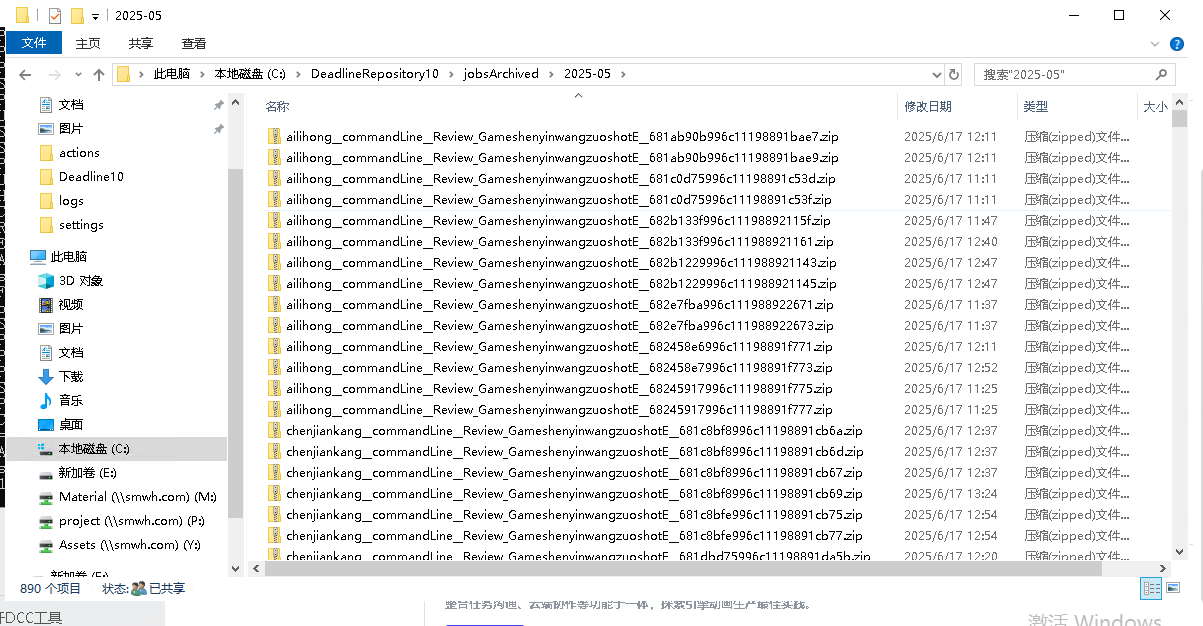This screenshot has width=1203, height=626.
Task: Click the Properties icon in quick access toolbar
Action: [x=54, y=15]
